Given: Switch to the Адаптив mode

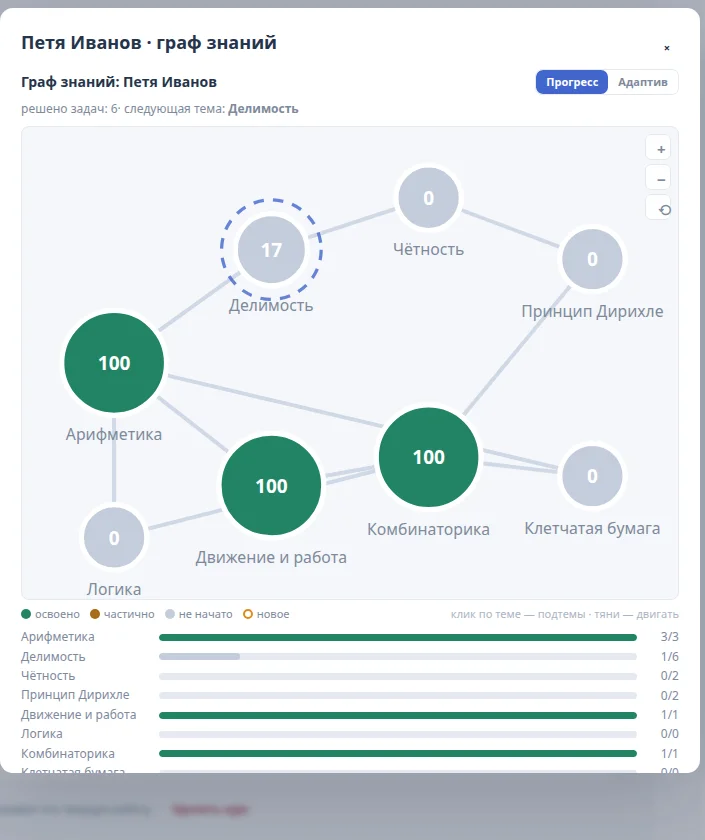Looking at the screenshot, I should tap(642, 82).
